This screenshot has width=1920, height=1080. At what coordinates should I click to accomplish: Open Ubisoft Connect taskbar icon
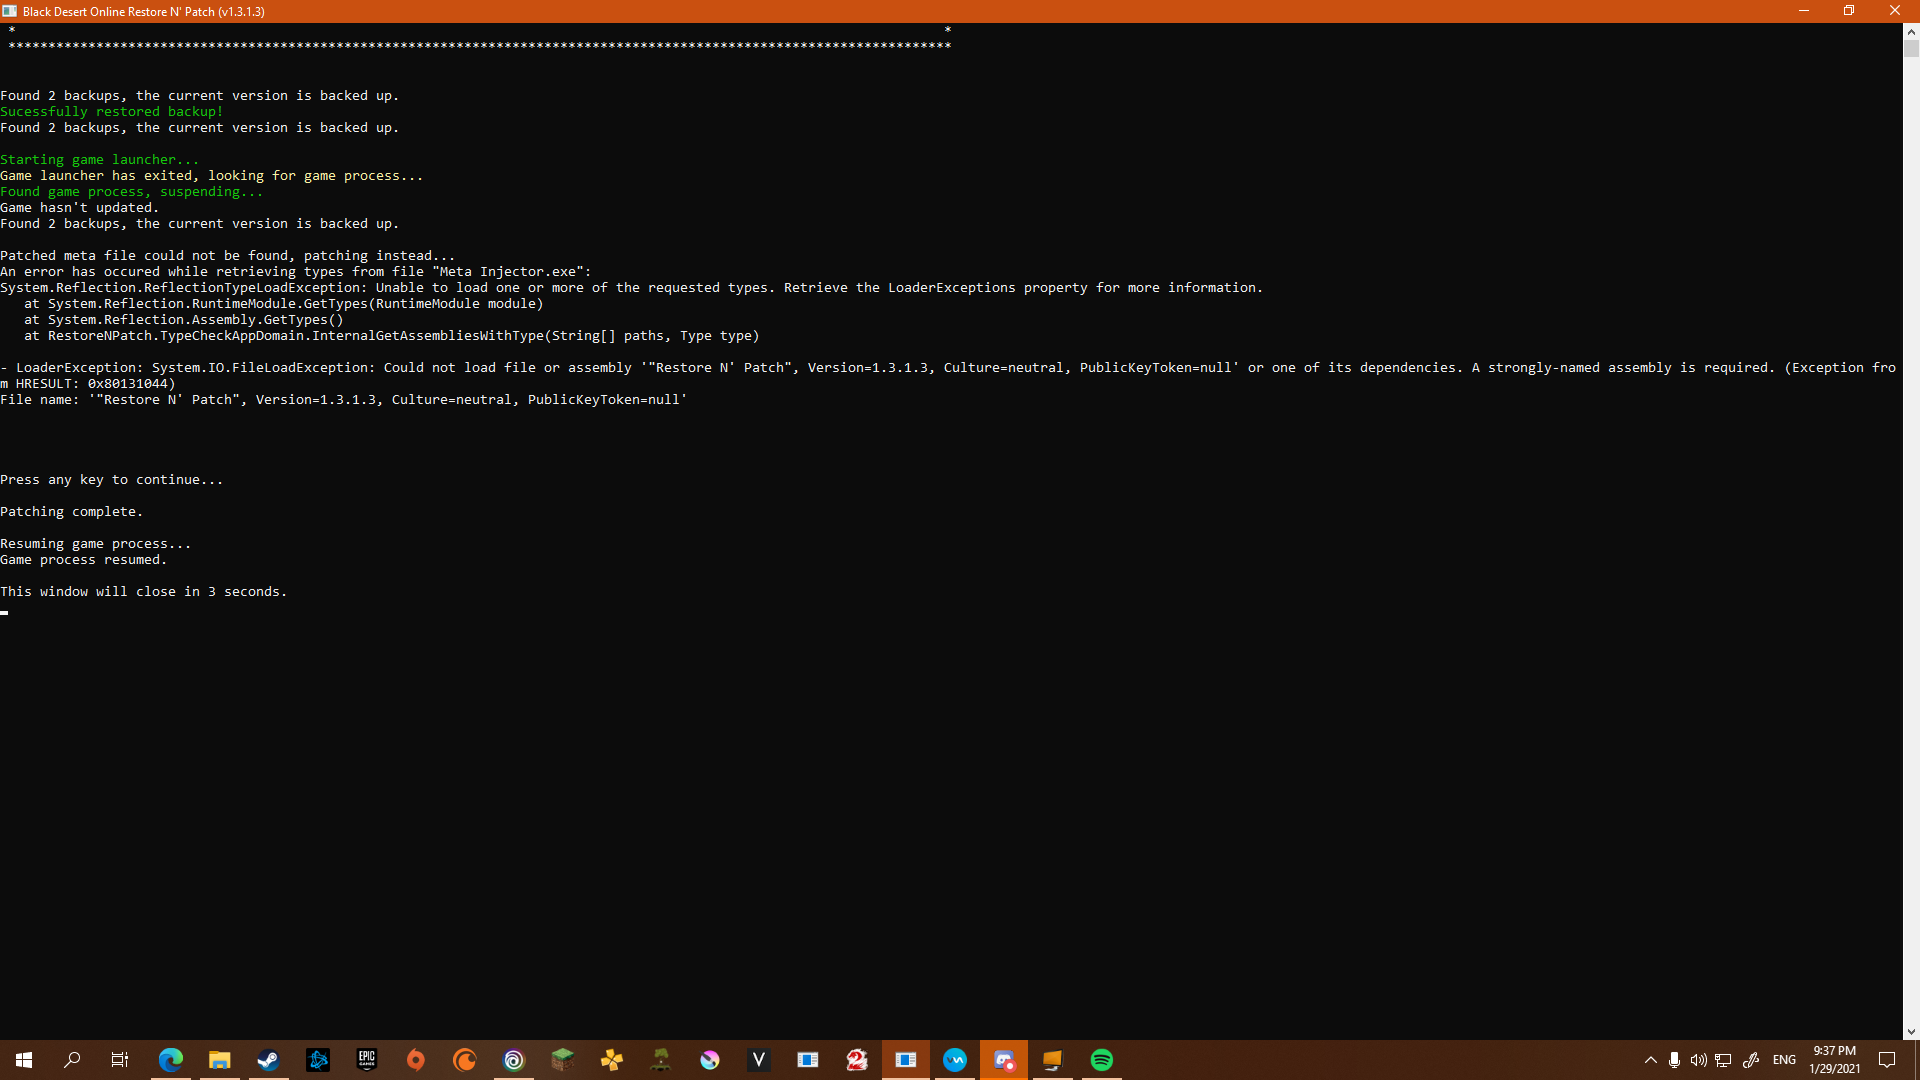(514, 1060)
